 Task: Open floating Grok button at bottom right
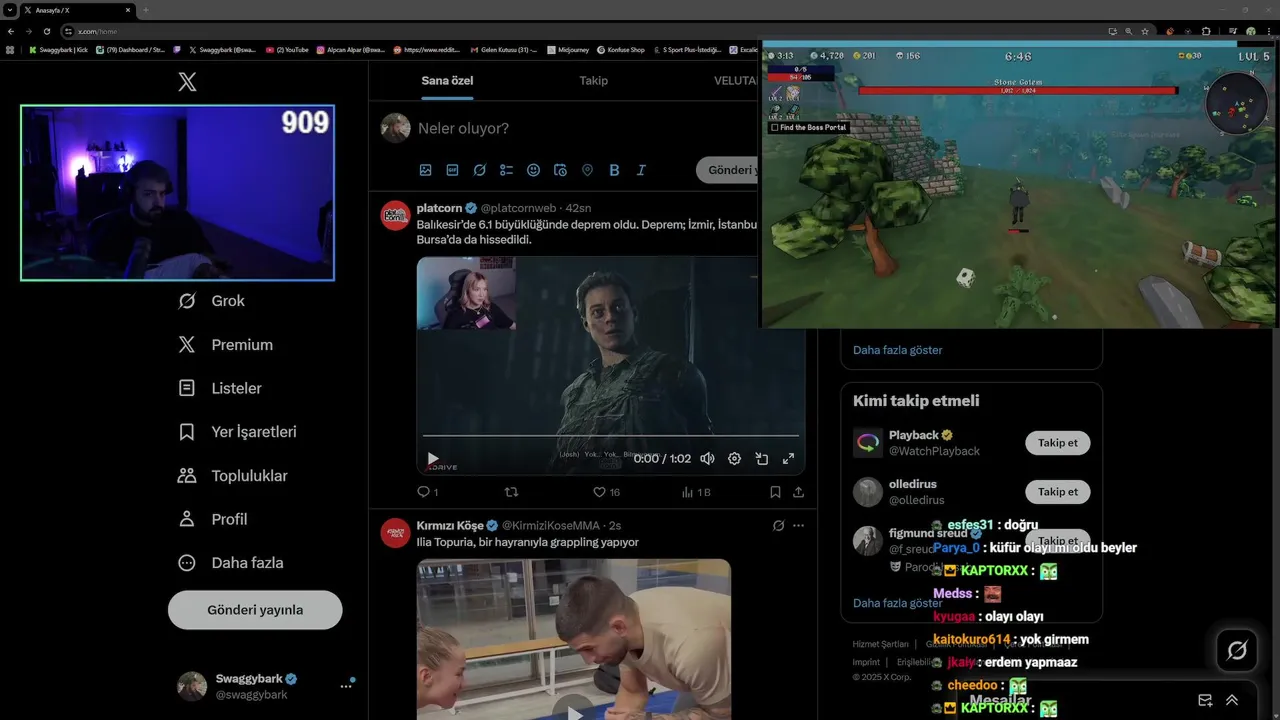(1237, 651)
